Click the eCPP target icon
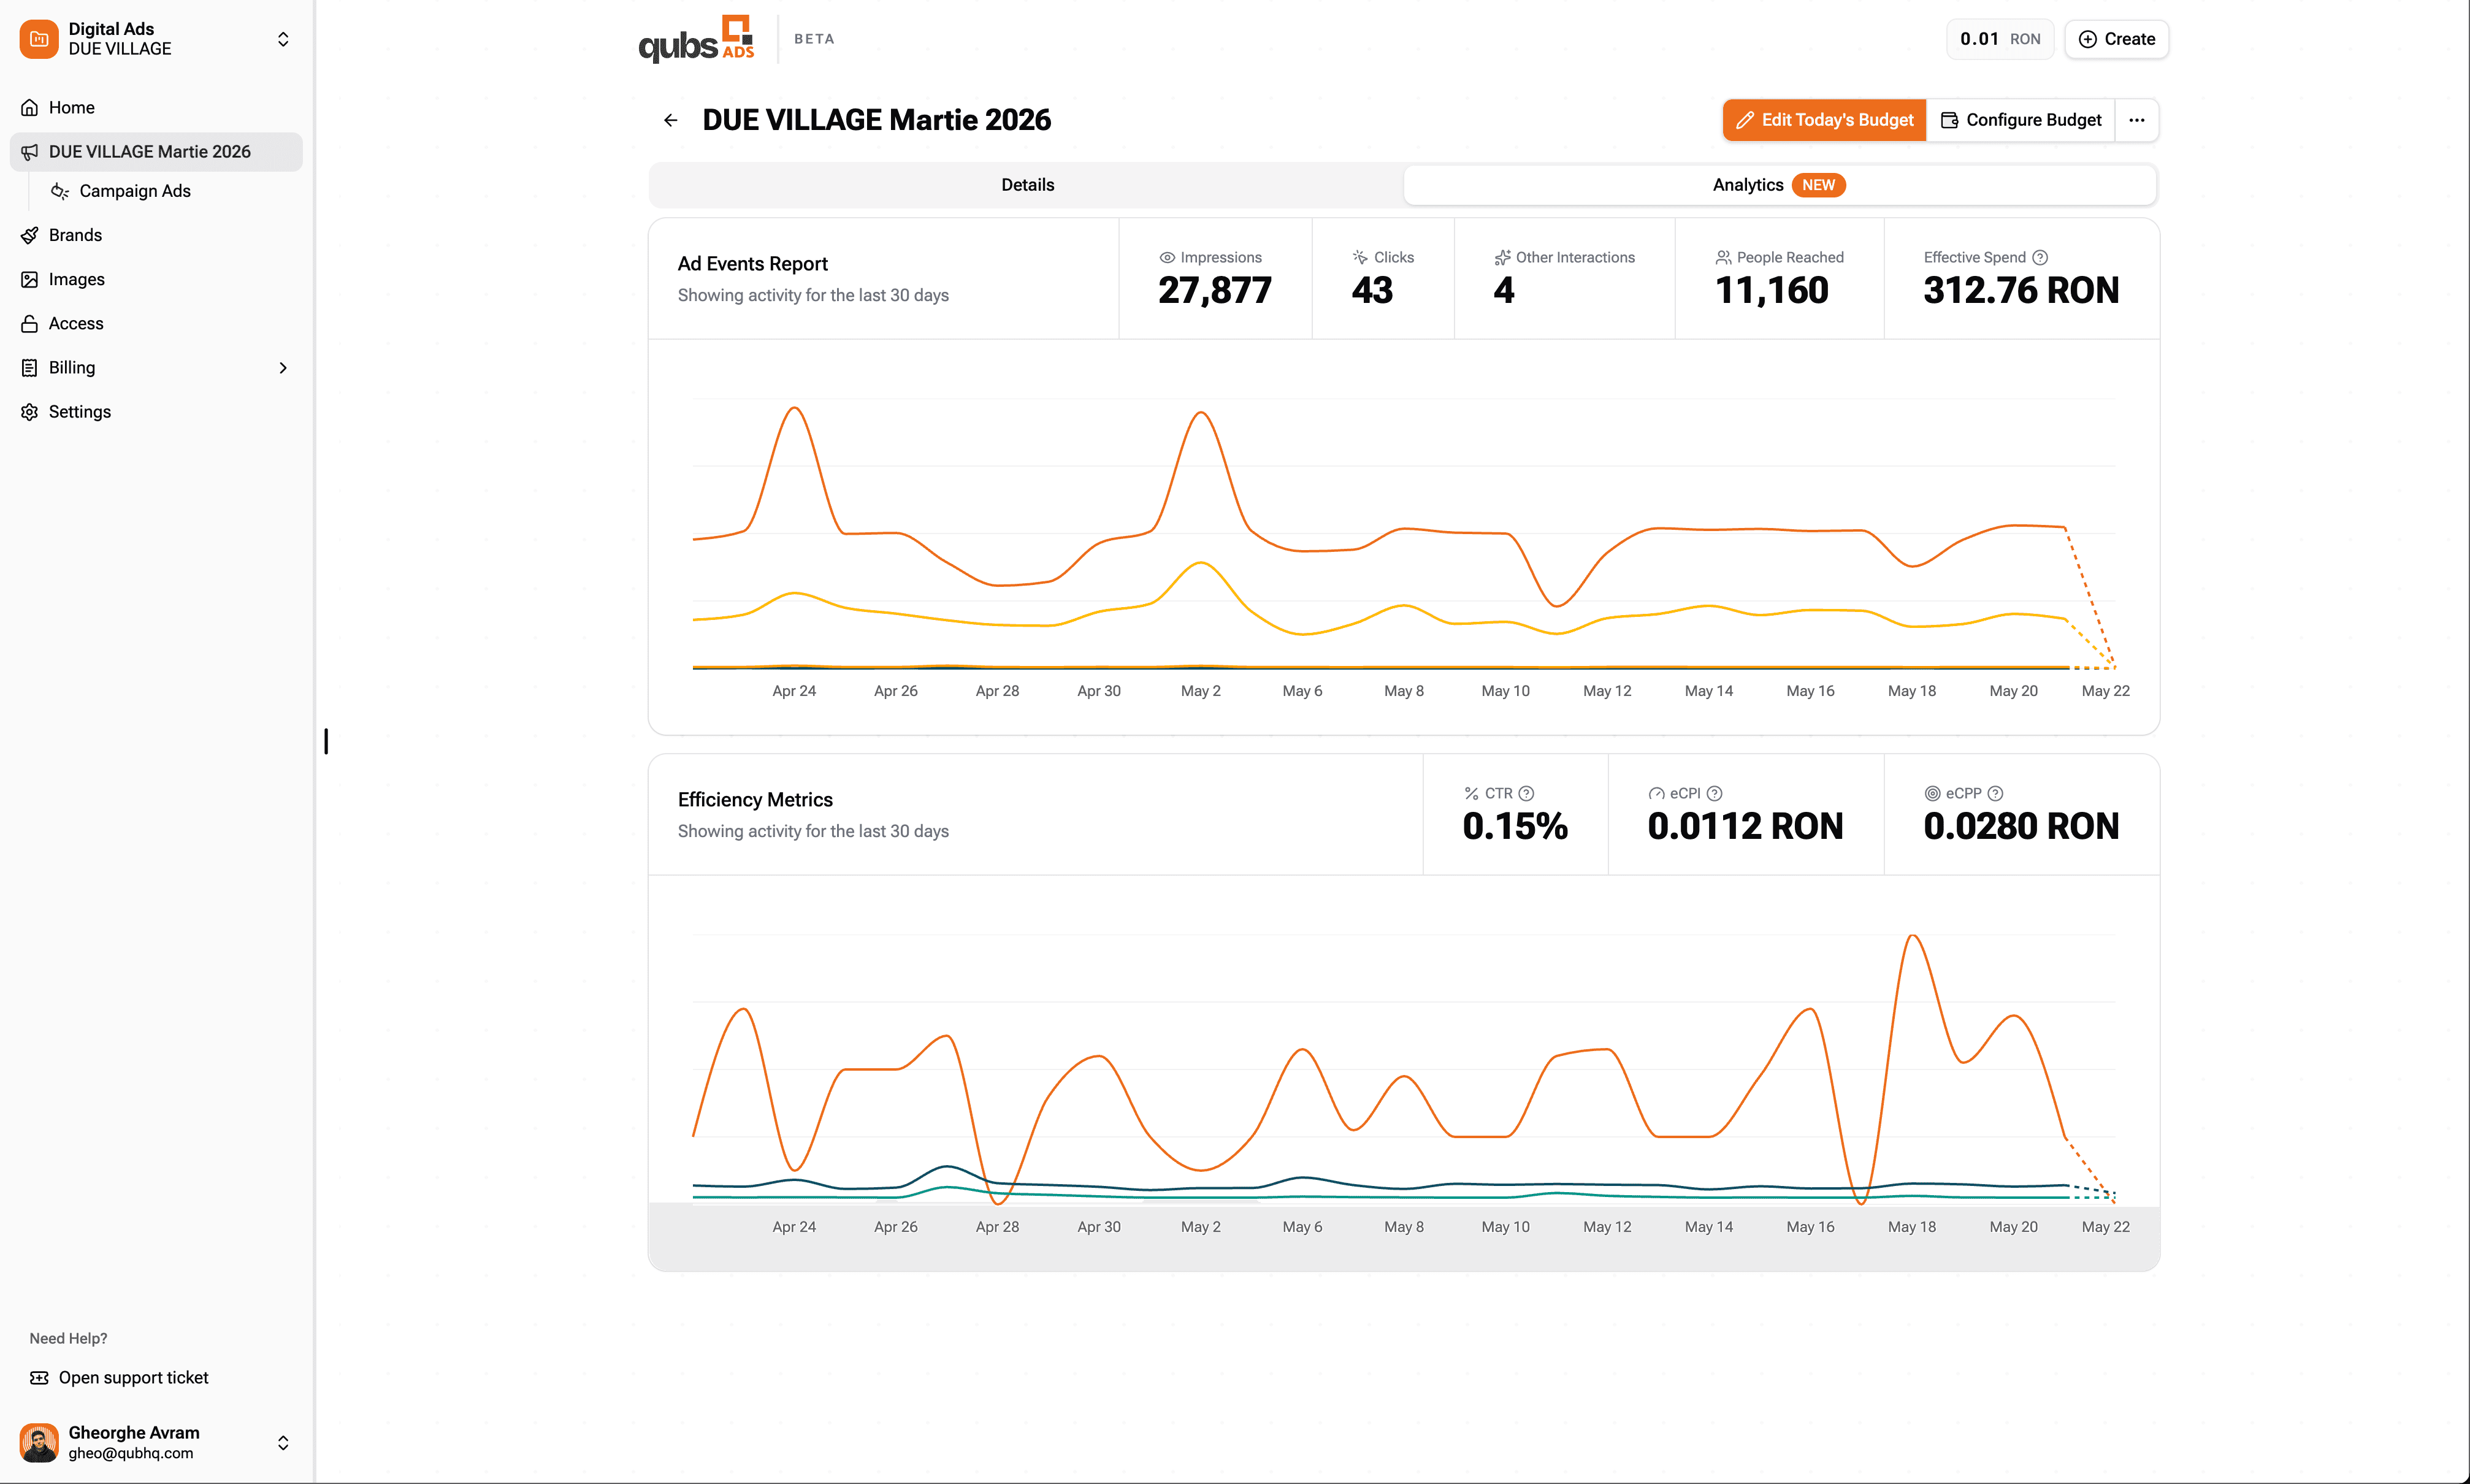 point(1932,793)
